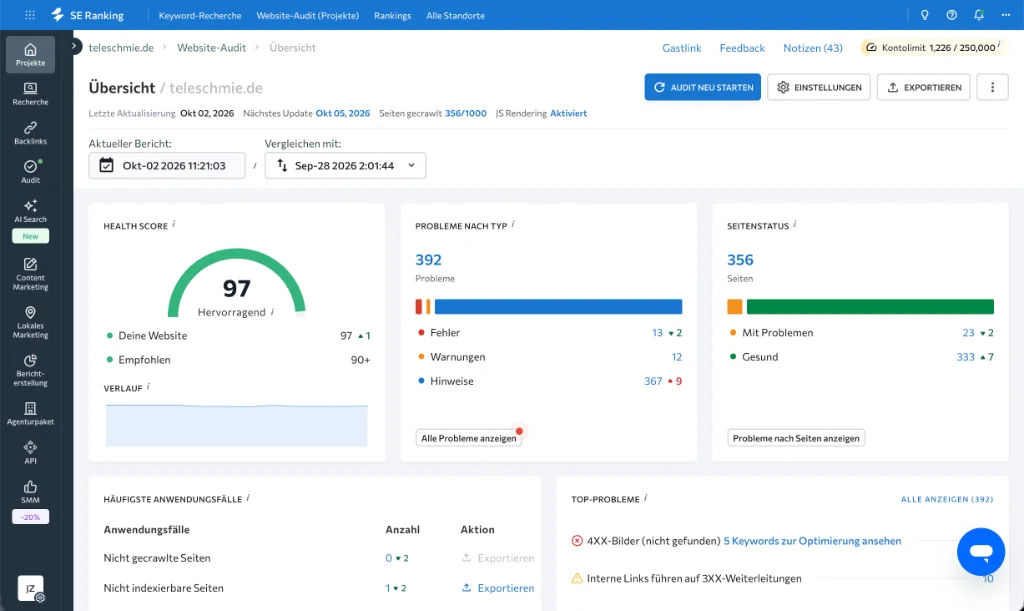The image size is (1024, 611).
Task: Open Content Marketing in the sidebar
Action: coord(31,274)
